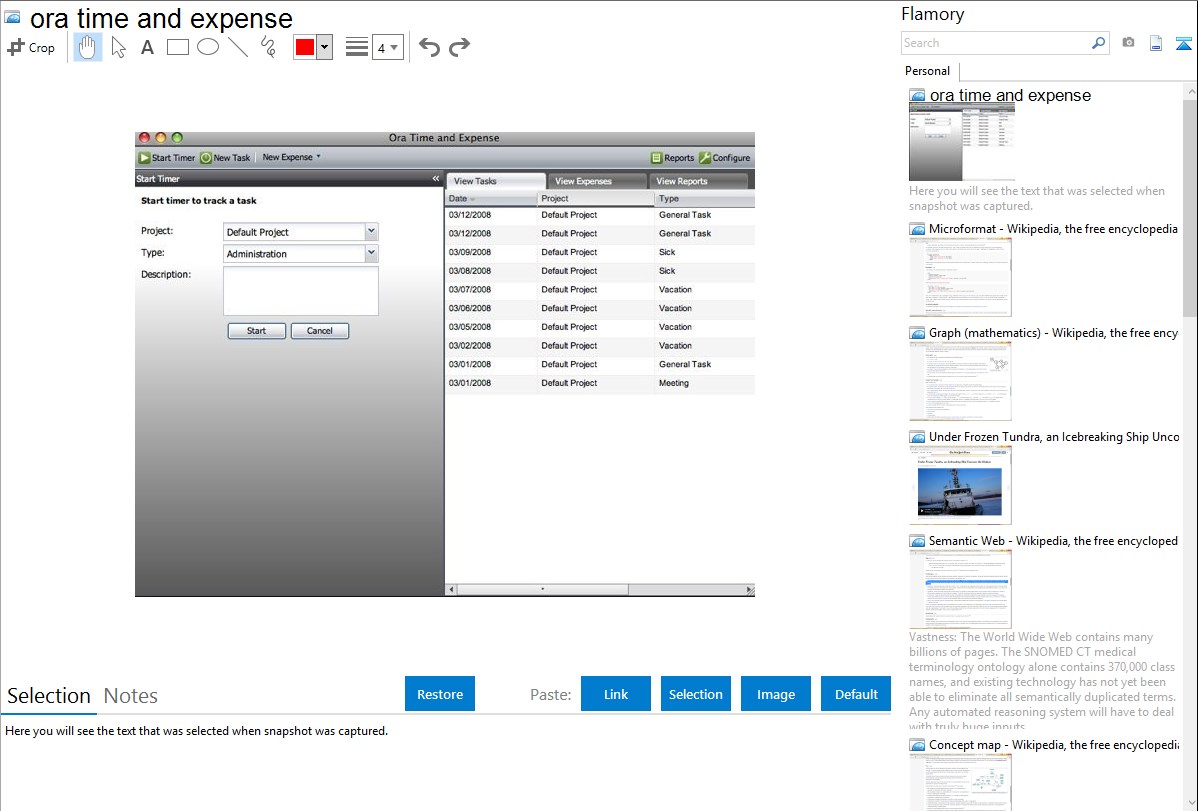This screenshot has height=811, width=1198.
Task: Collapse the Start Timer panel chevrons
Action: pos(435,179)
